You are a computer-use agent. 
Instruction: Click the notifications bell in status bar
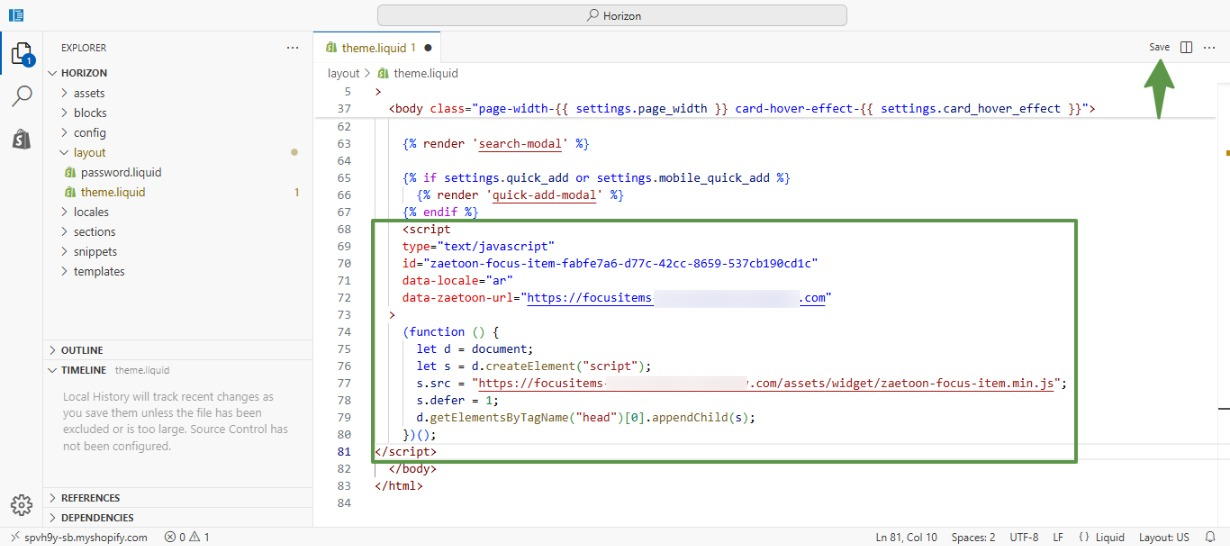[x=1210, y=537]
